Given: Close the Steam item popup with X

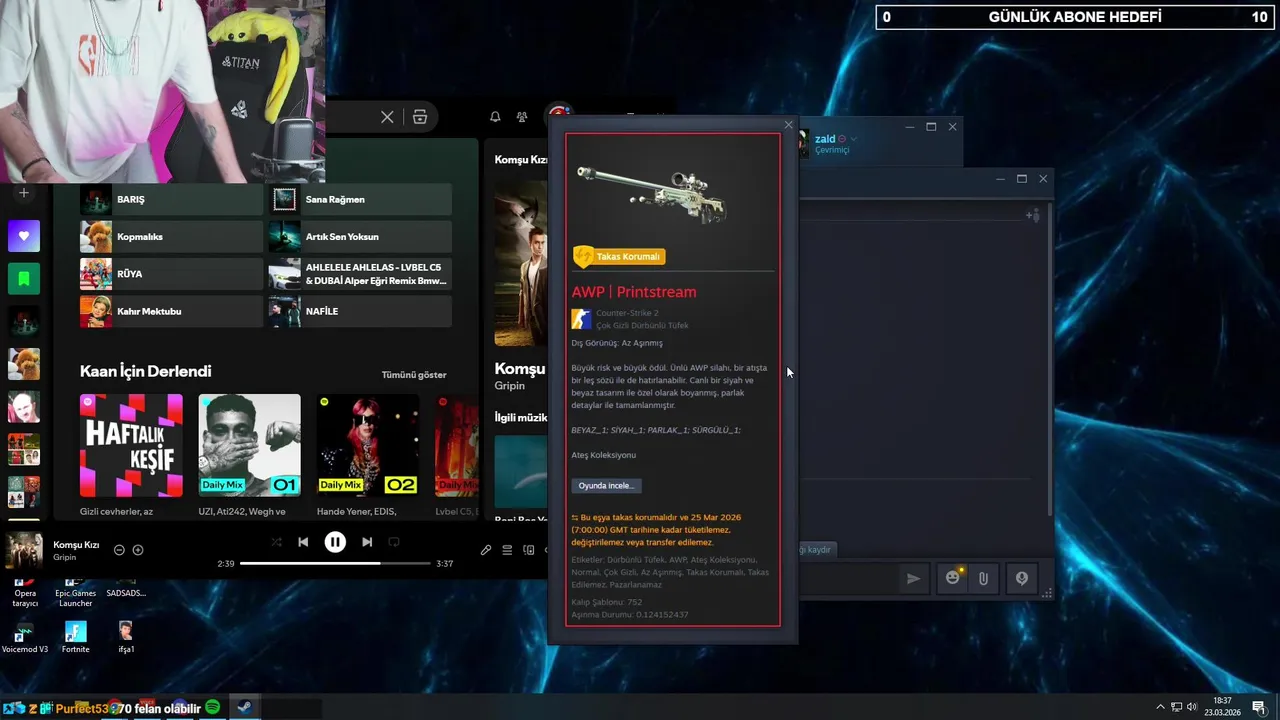Looking at the screenshot, I should click(x=788, y=125).
